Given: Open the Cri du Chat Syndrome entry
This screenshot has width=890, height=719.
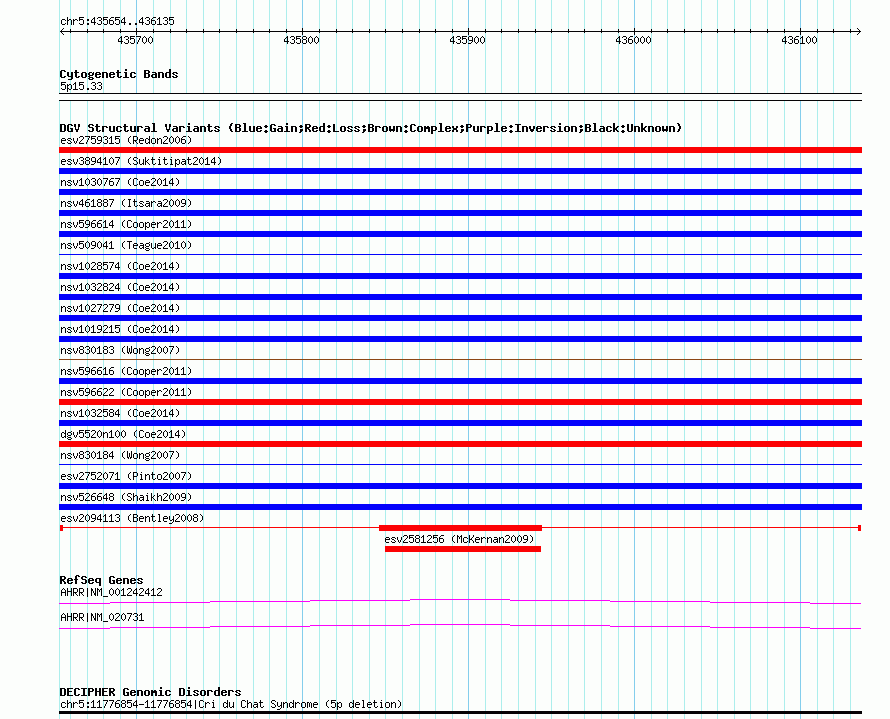Looking at the screenshot, I should coord(231,704).
